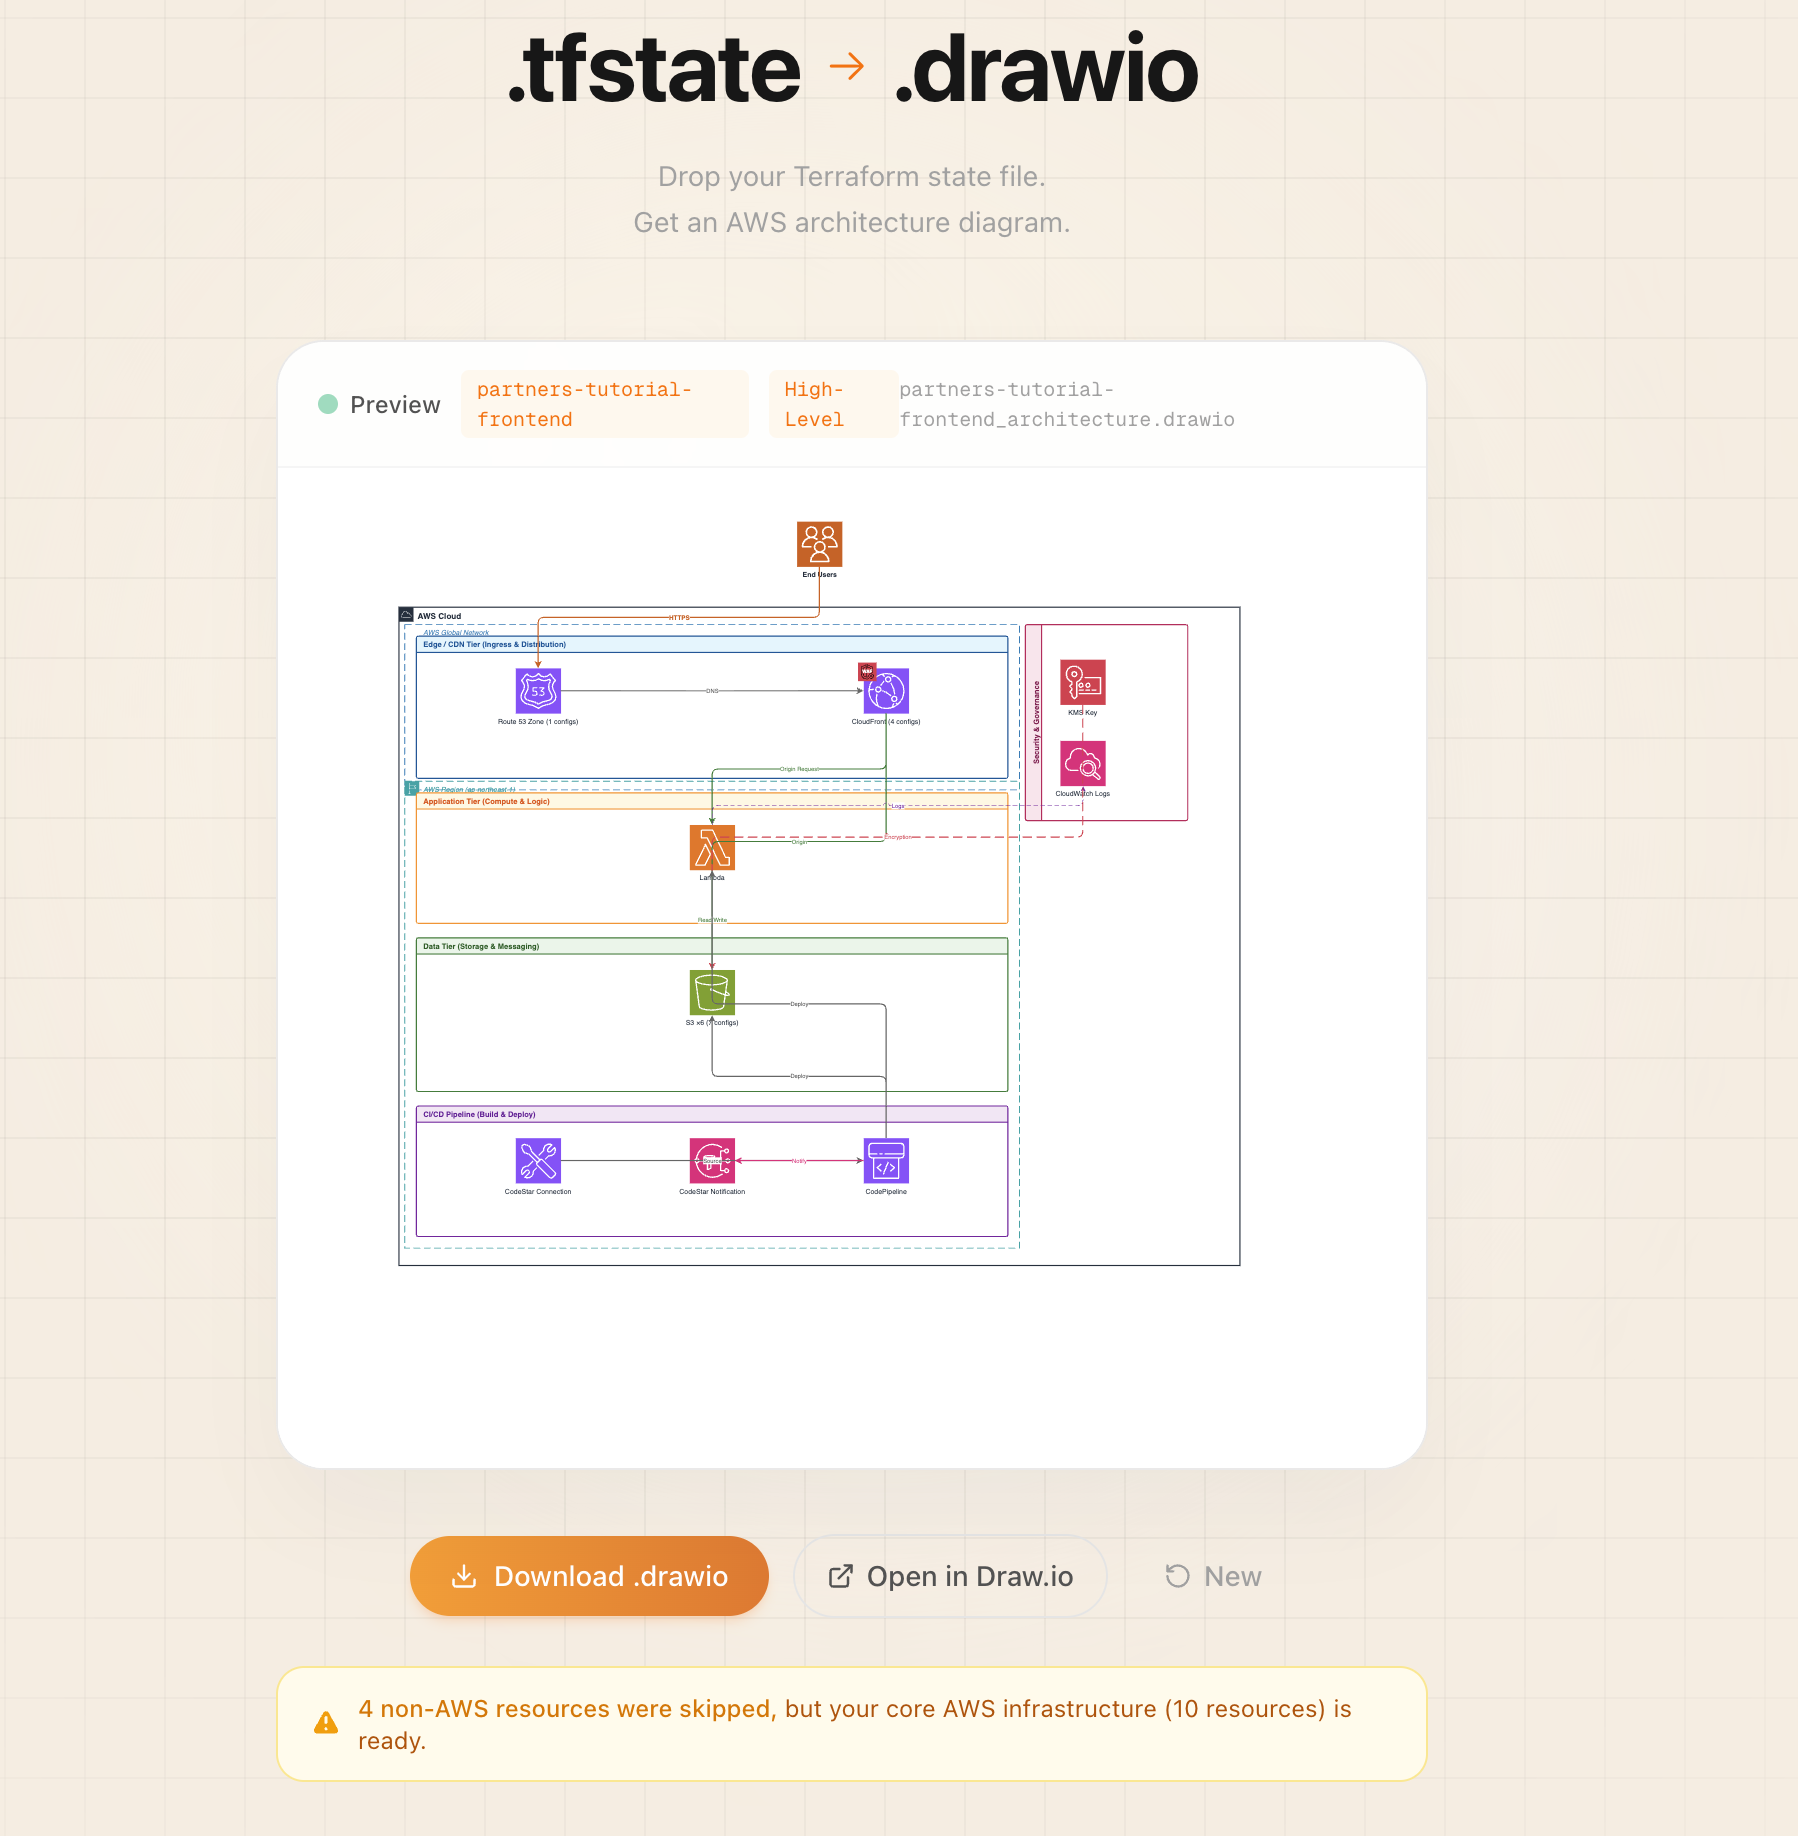Click the Download .drawio button
The image size is (1798, 1836).
pos(589,1576)
